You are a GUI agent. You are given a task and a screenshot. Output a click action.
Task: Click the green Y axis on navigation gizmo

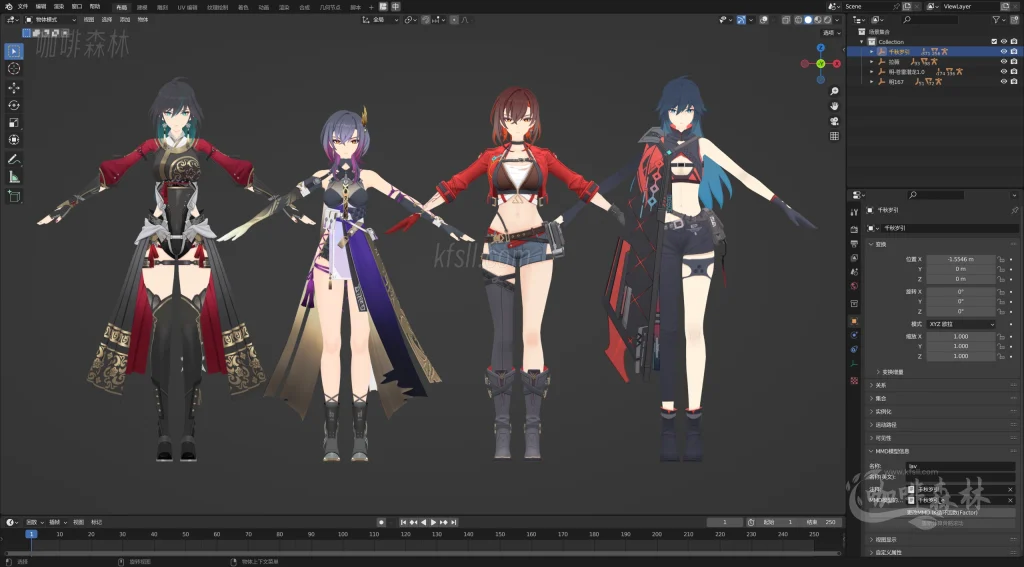(820, 63)
